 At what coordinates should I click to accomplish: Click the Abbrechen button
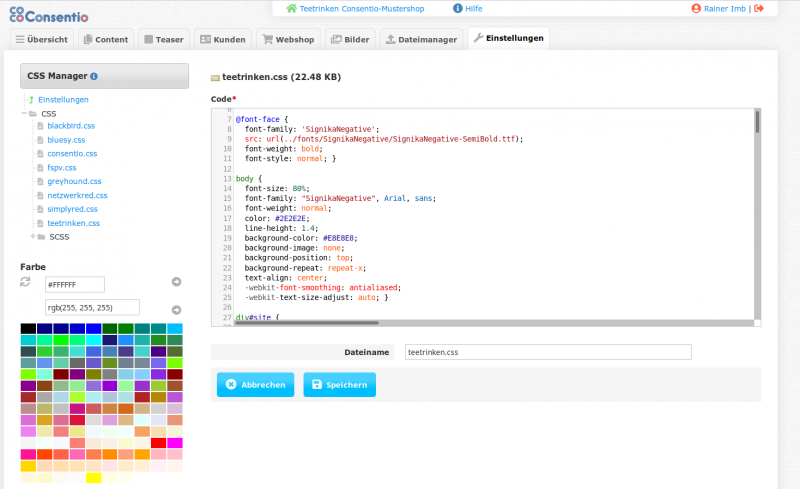pos(256,385)
